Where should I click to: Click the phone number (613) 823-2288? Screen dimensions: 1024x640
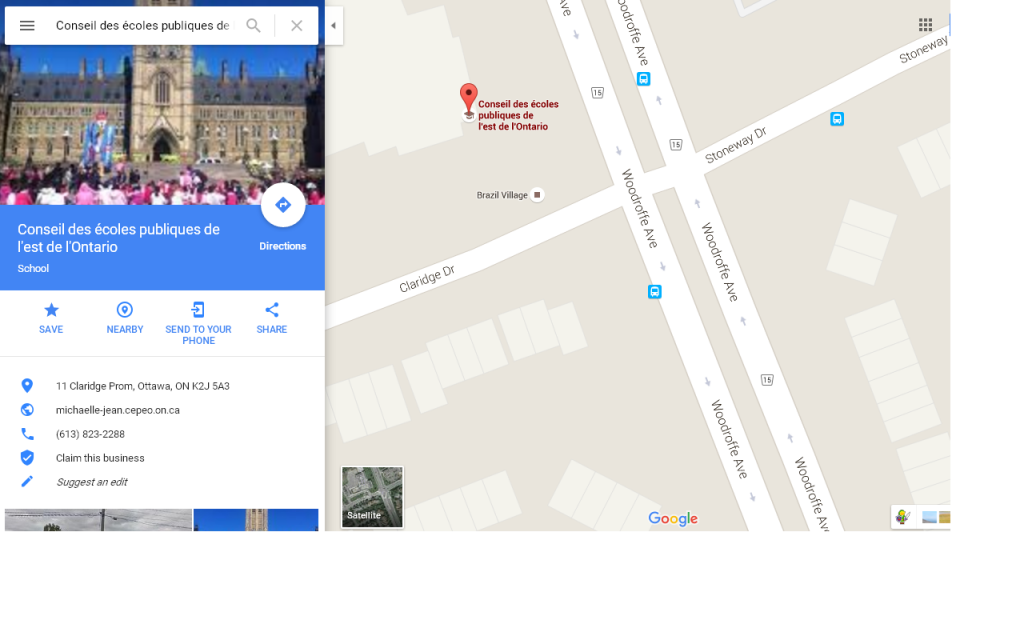(x=90, y=434)
